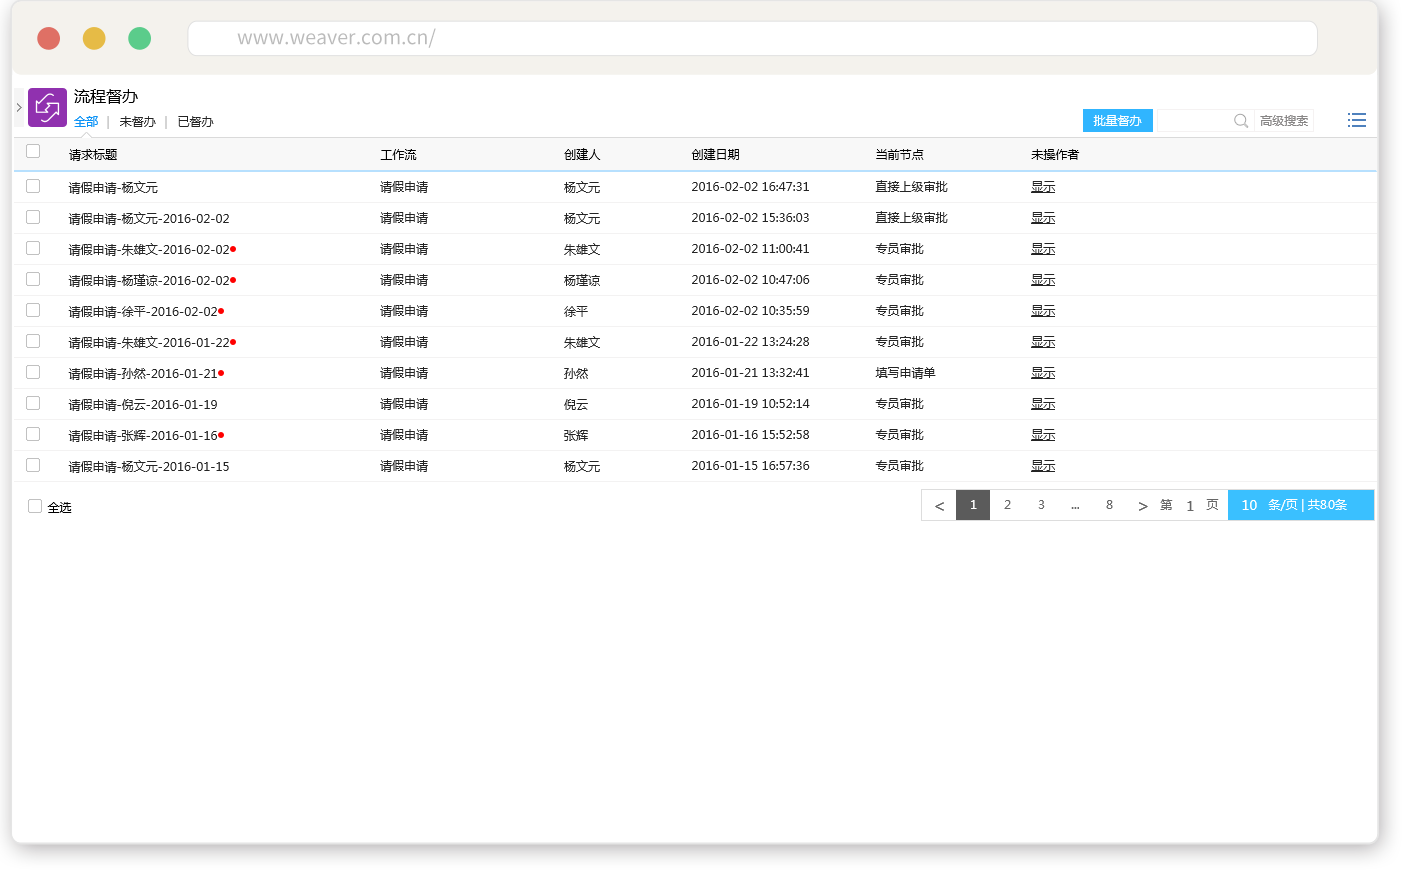
Task: Open the list view menu icon
Action: pyautogui.click(x=1356, y=120)
